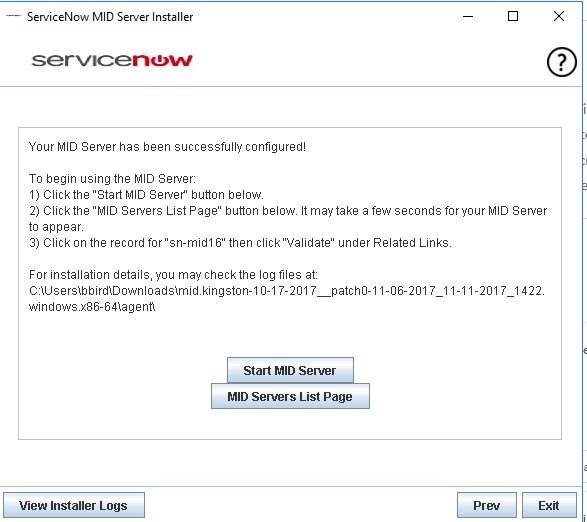Click the 'To begin using the MID Server' line
This screenshot has height=522, width=587.
click(x=112, y=179)
